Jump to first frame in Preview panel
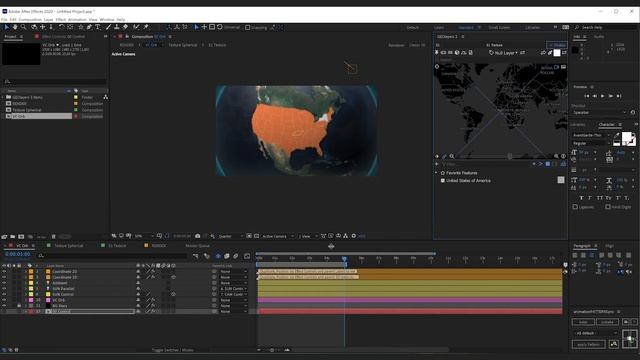 587,96
